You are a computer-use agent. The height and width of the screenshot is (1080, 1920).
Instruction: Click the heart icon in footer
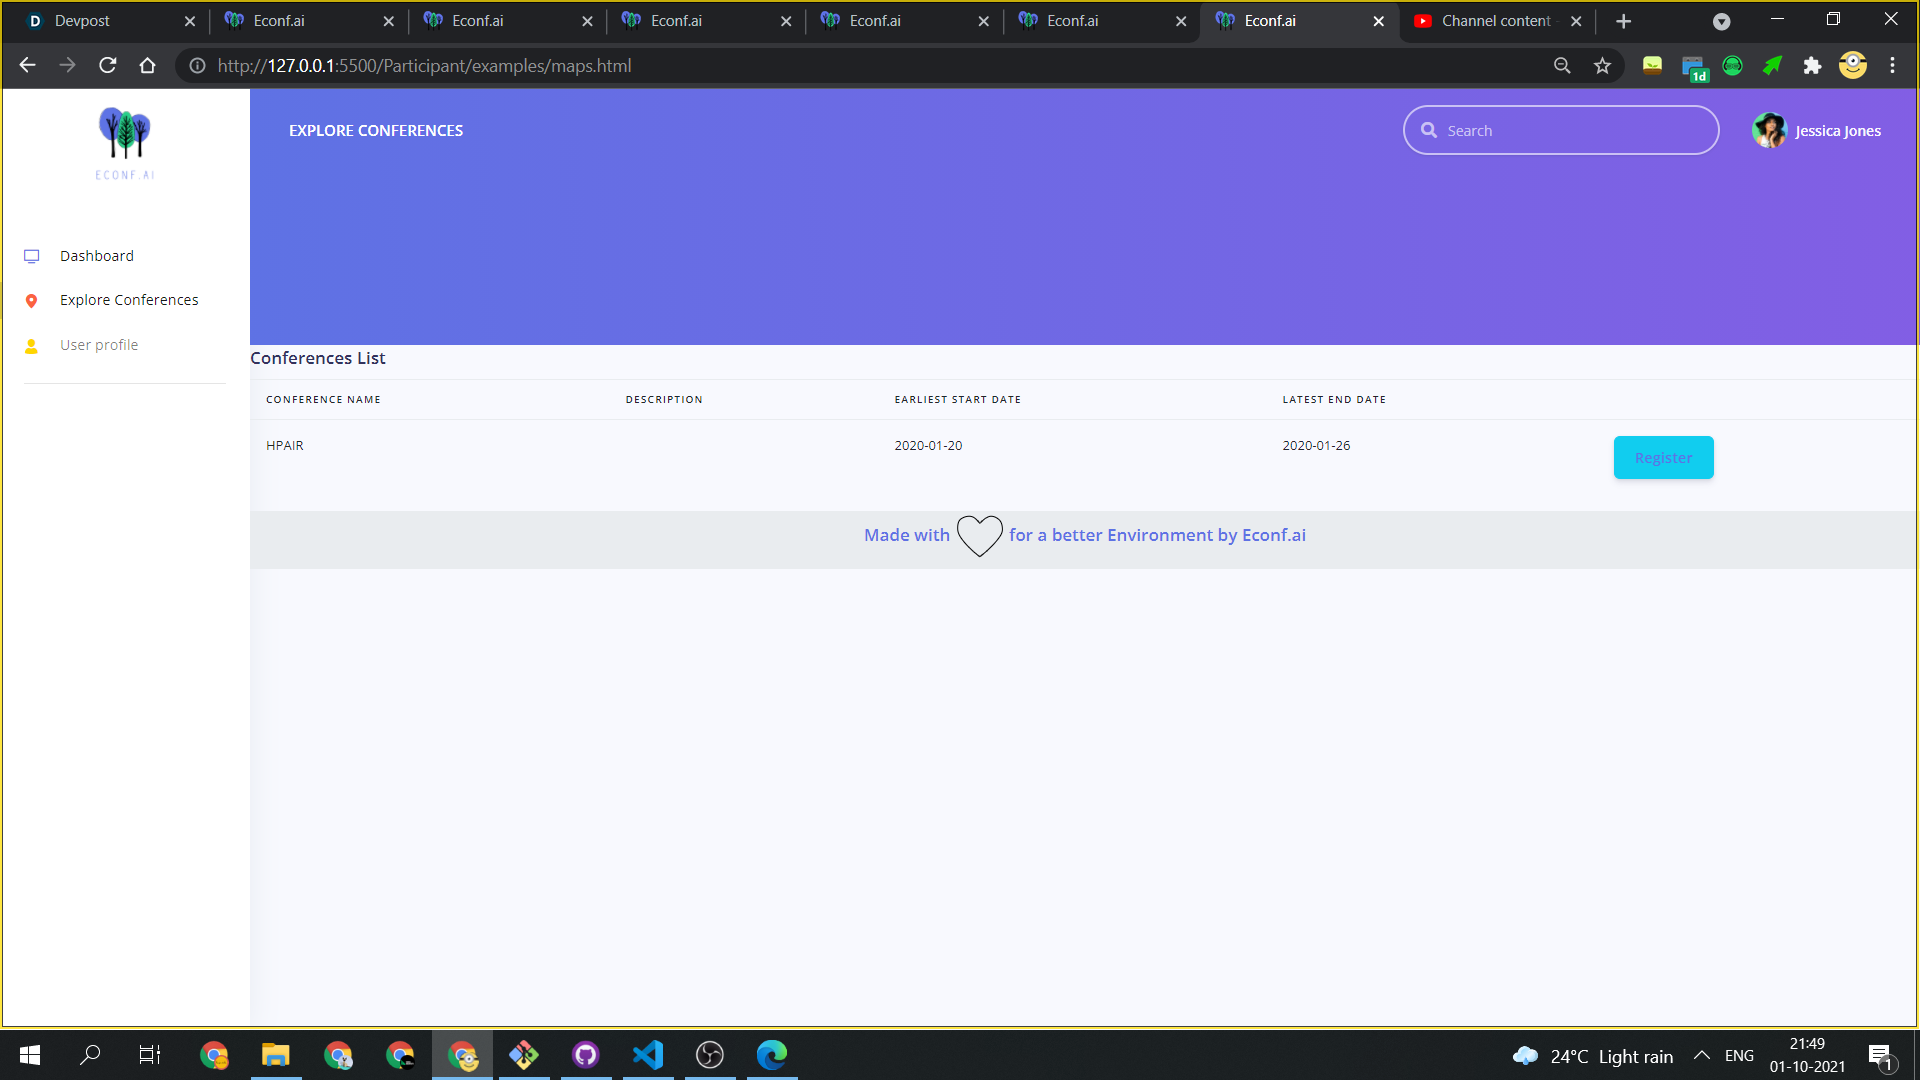coord(979,536)
